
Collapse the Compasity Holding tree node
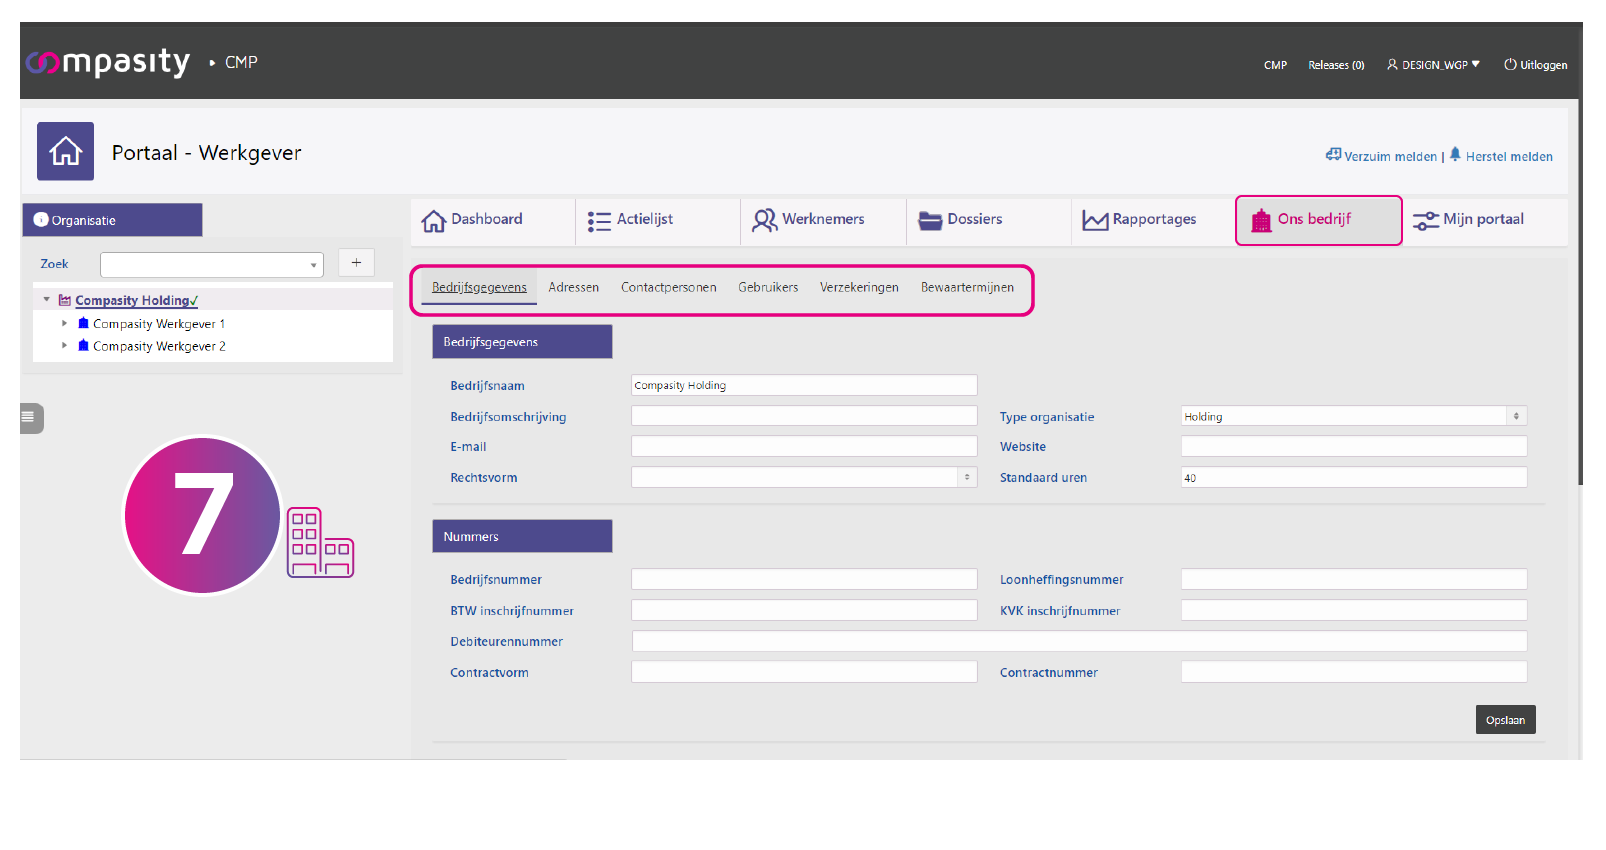46,299
